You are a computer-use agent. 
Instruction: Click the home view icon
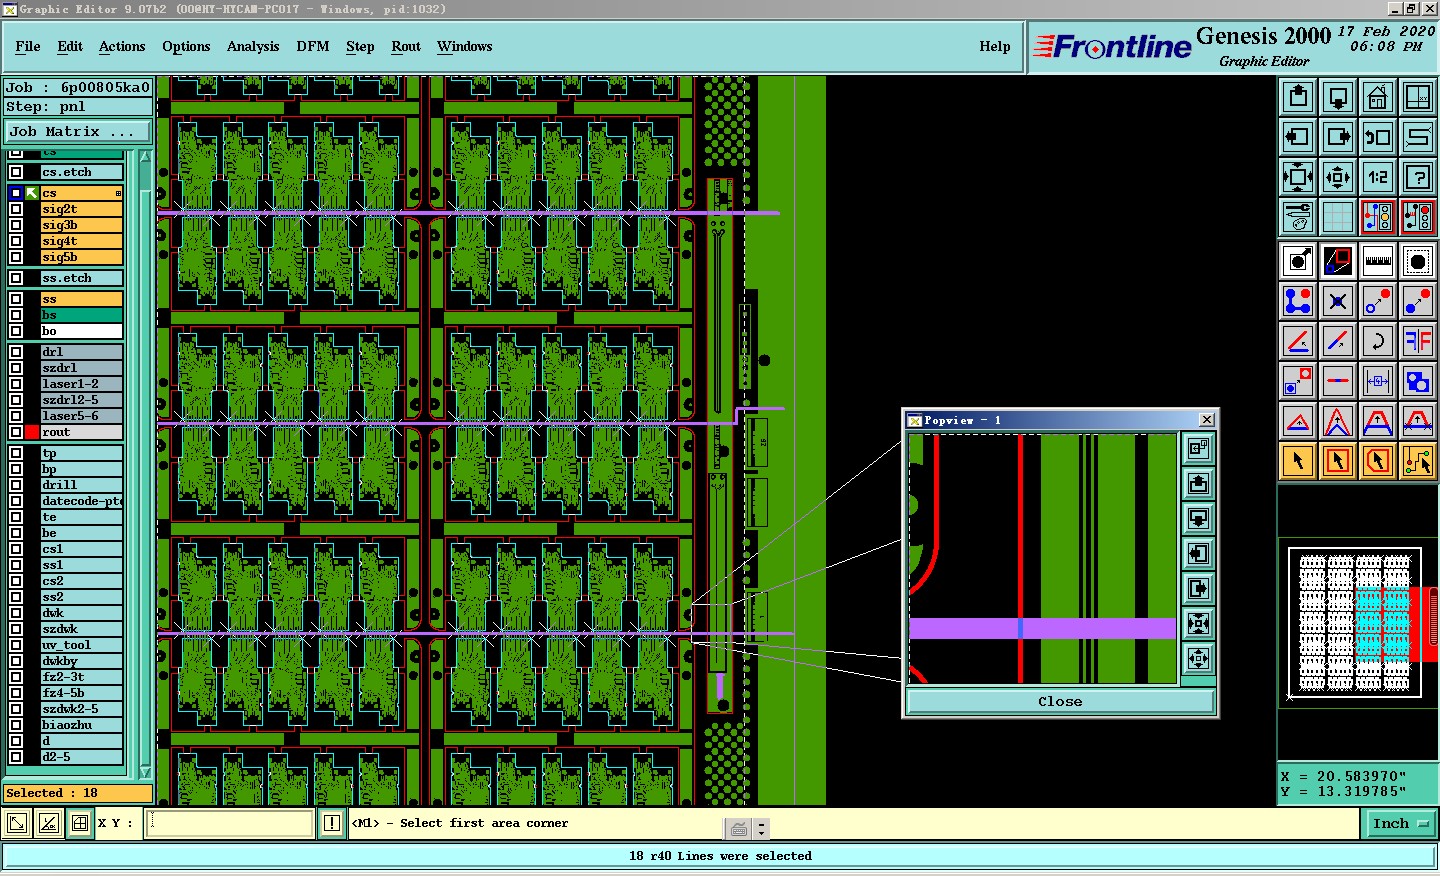(1378, 97)
